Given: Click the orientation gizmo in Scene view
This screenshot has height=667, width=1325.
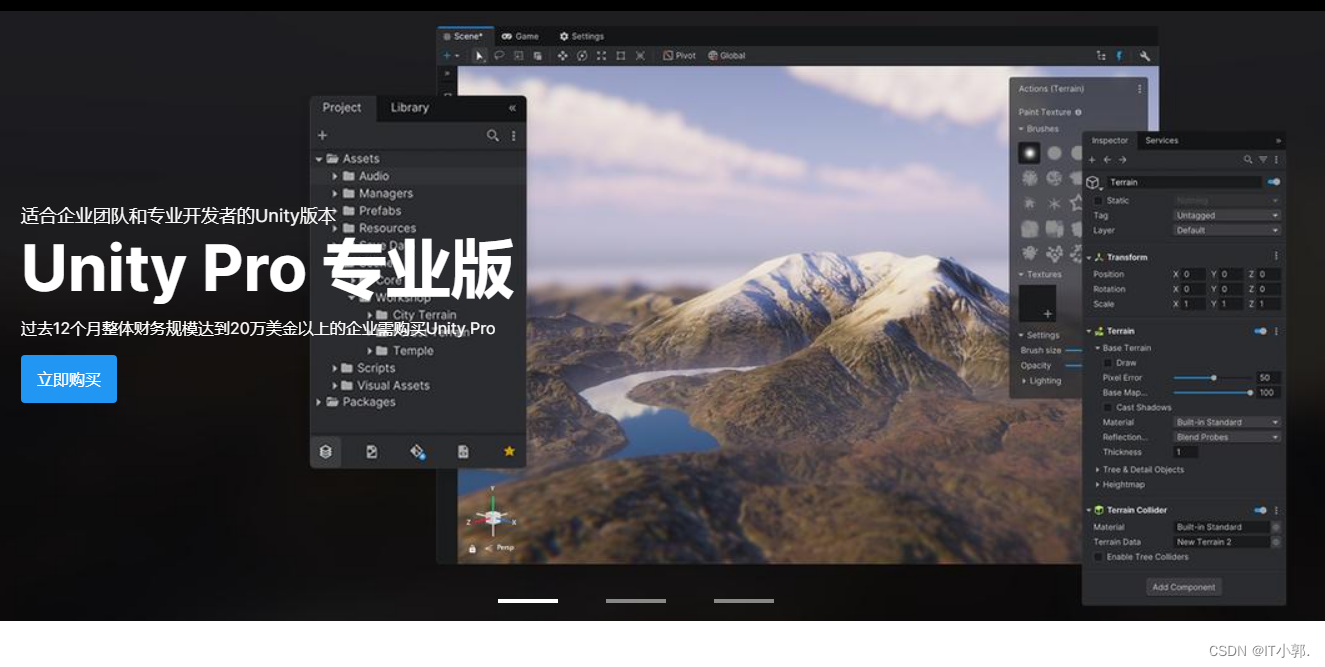Looking at the screenshot, I should click(491, 516).
